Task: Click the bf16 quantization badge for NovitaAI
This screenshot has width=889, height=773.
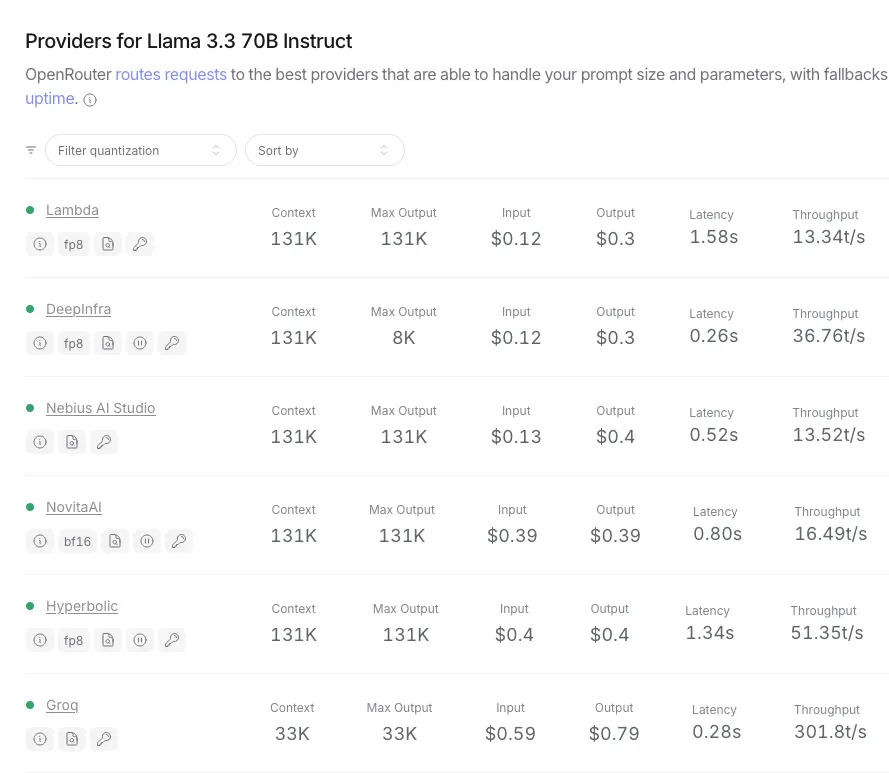Action: click(77, 541)
